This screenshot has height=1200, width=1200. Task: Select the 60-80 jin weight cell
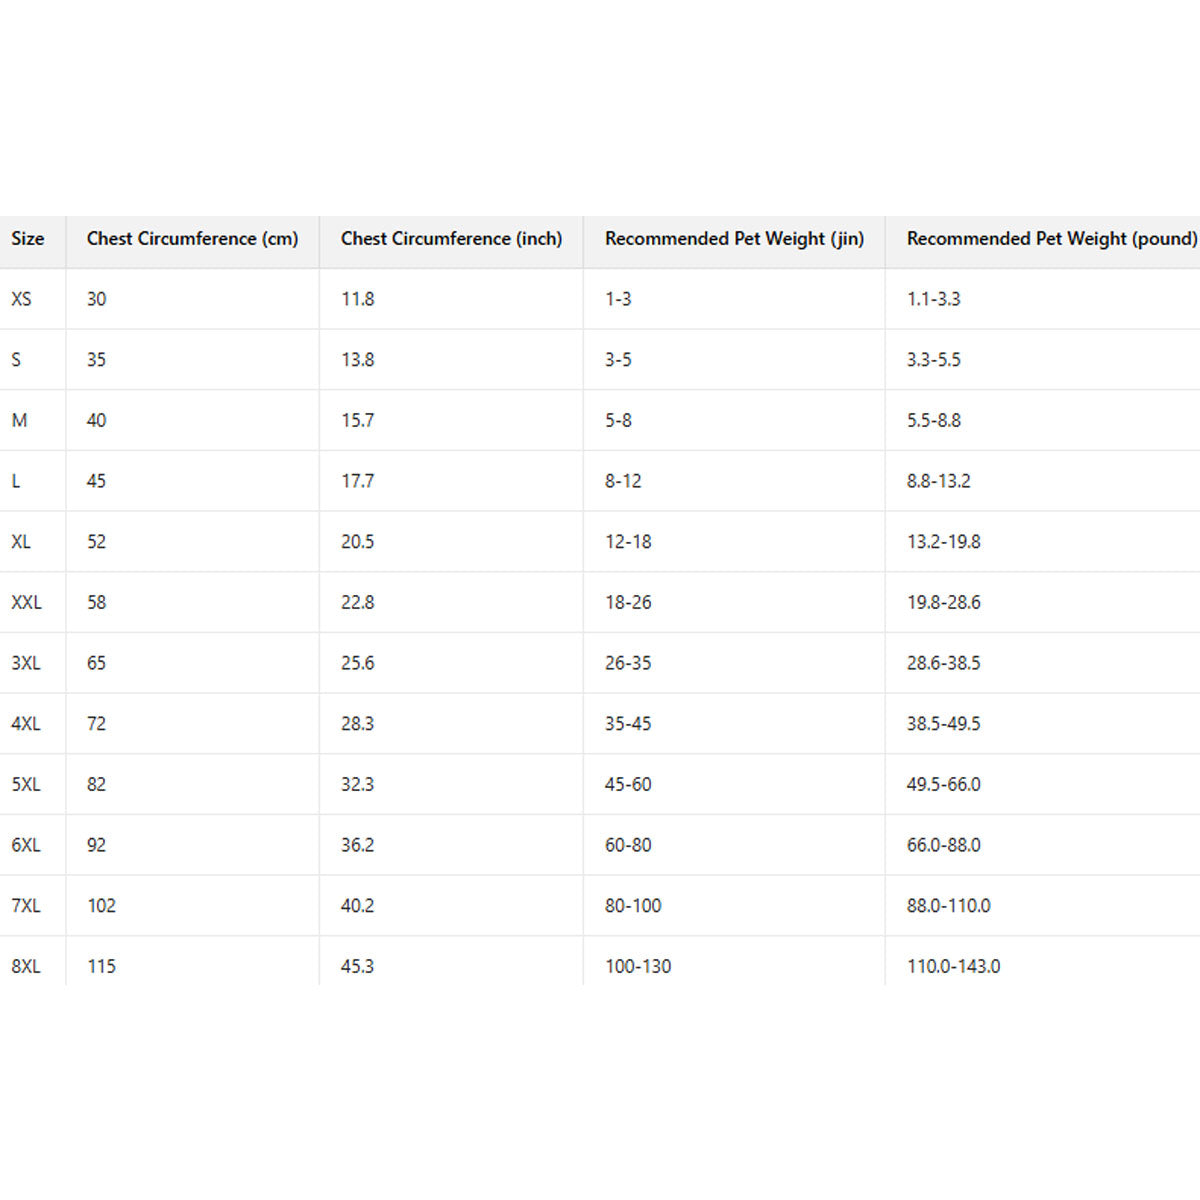click(x=628, y=845)
